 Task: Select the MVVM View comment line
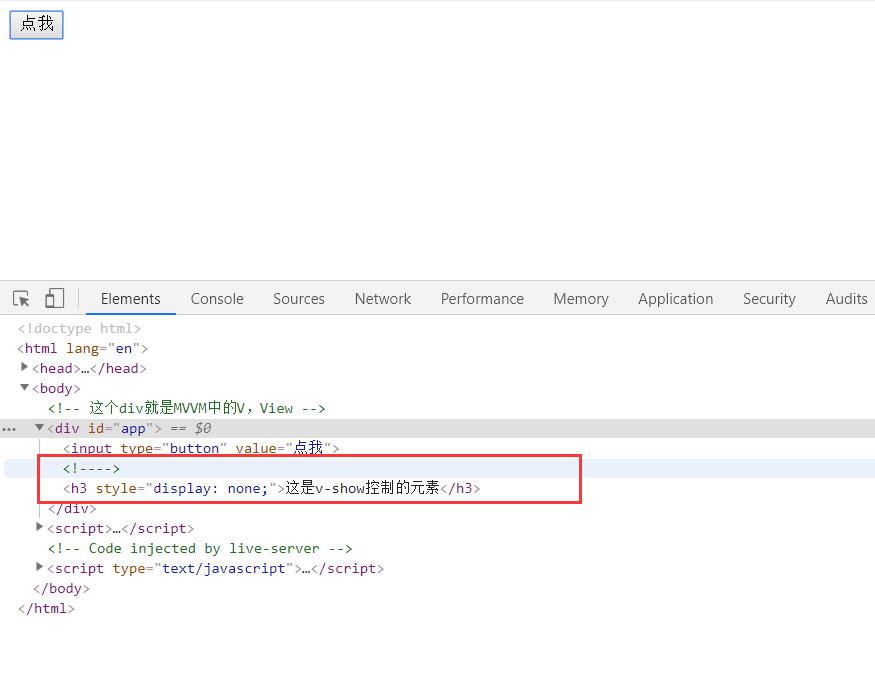[x=186, y=408]
